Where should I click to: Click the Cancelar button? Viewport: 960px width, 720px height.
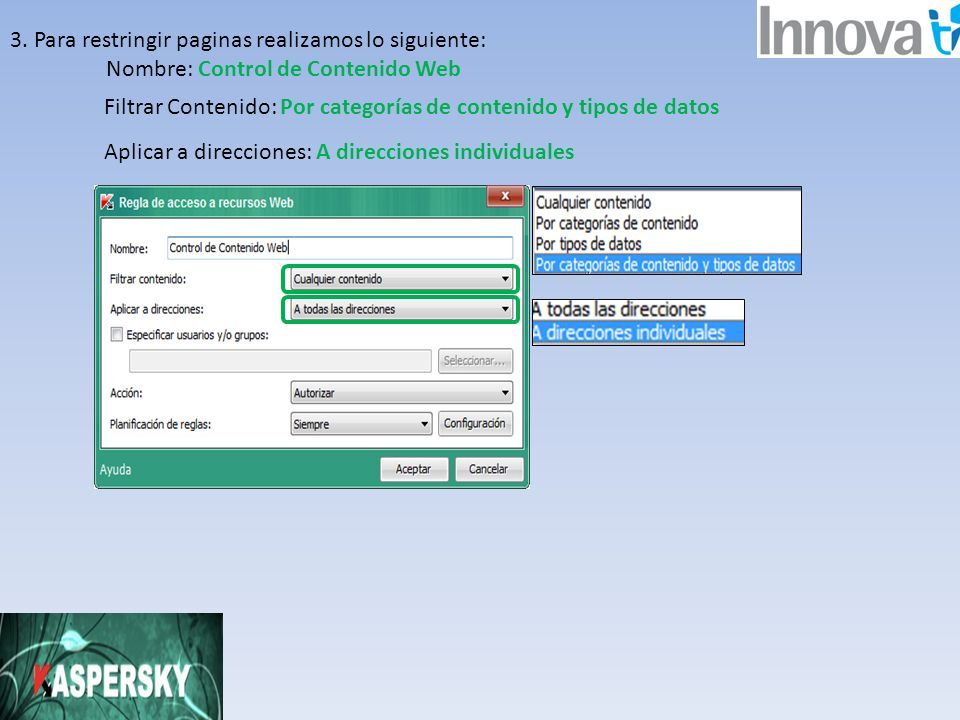[x=489, y=469]
